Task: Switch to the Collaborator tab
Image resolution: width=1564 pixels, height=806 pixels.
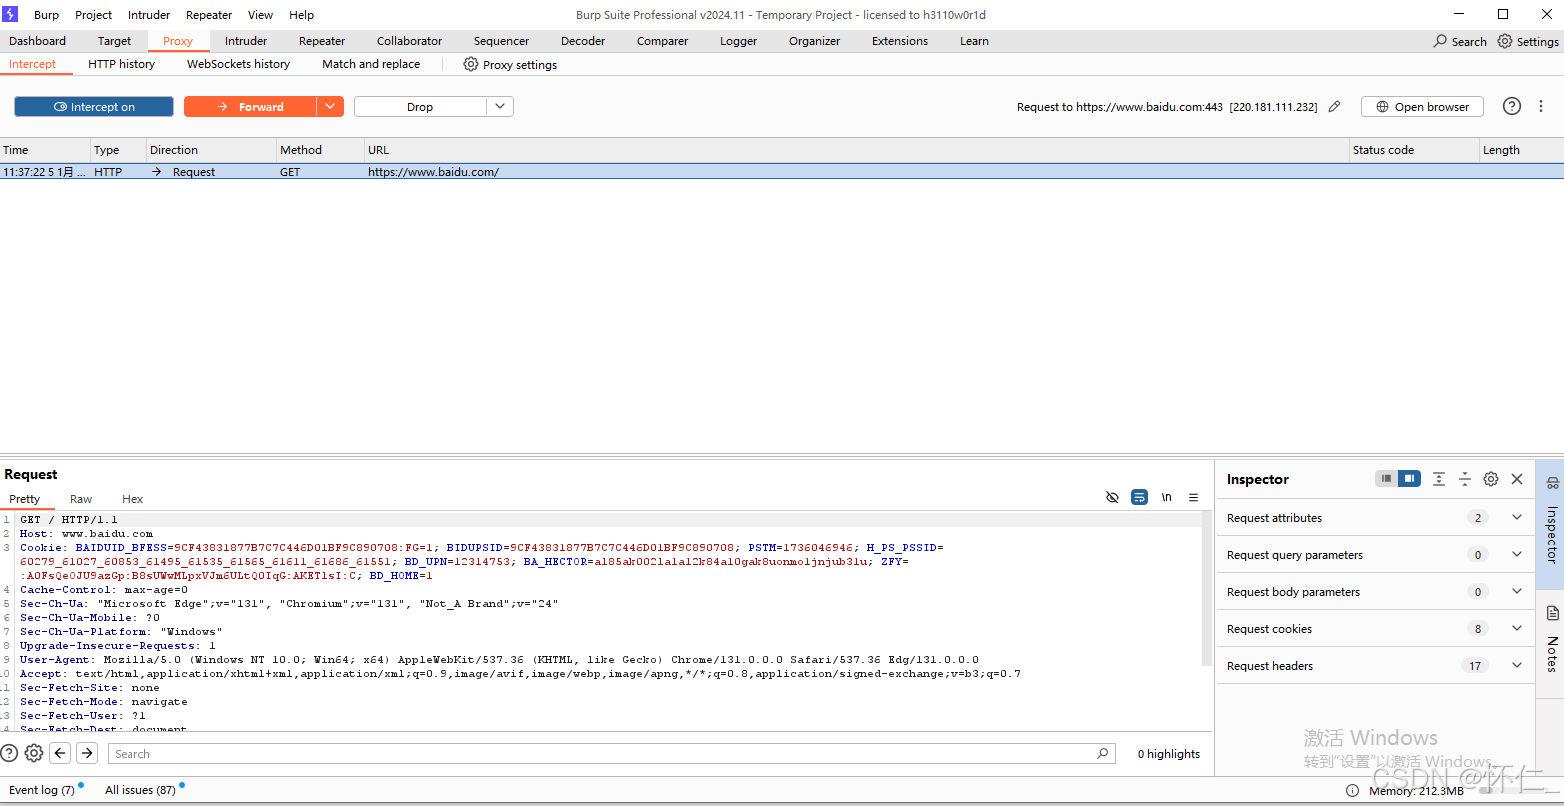Action: (x=409, y=41)
